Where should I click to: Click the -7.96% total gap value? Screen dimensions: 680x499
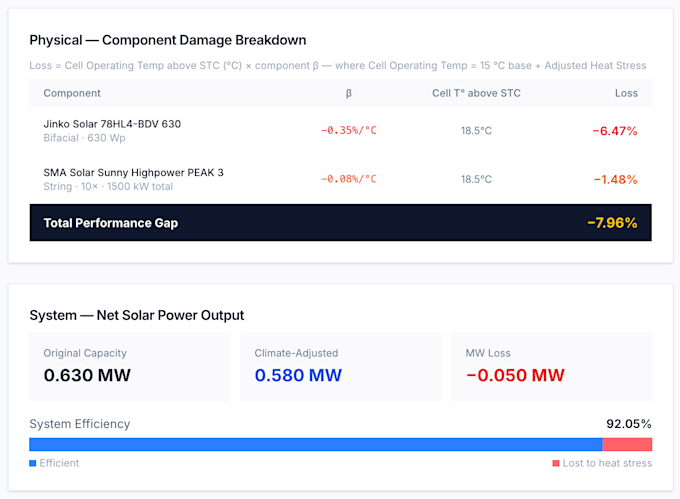[x=612, y=223]
